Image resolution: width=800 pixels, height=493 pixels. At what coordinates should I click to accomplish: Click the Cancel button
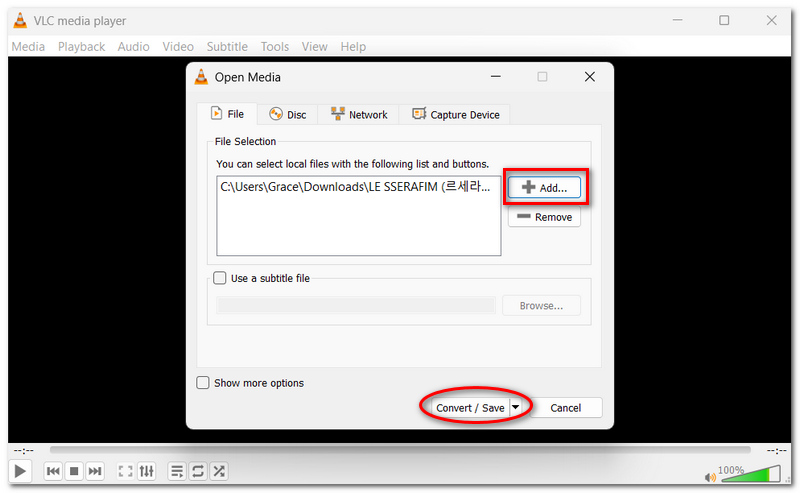565,408
